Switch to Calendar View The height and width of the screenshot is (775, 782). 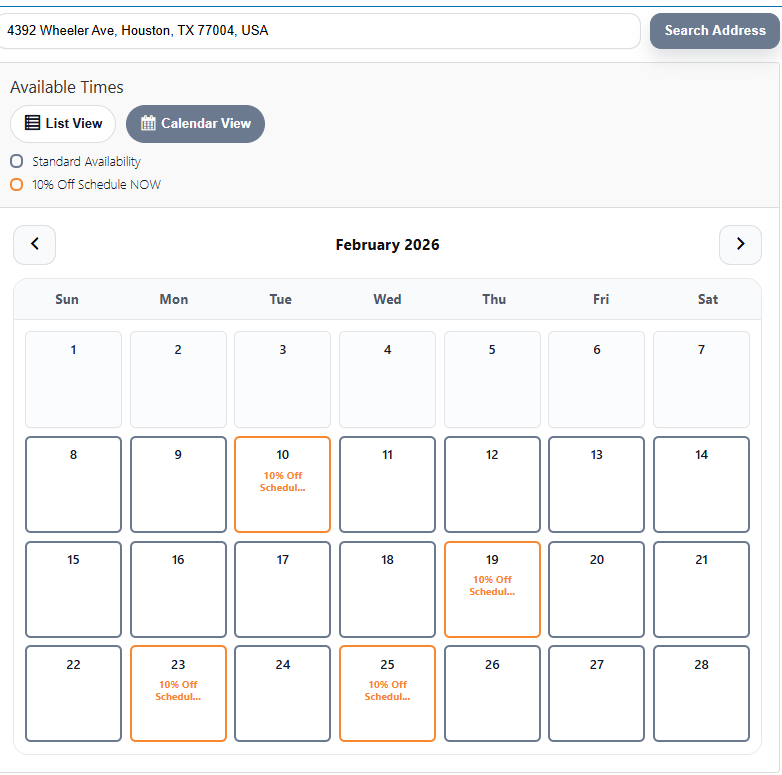[195, 124]
